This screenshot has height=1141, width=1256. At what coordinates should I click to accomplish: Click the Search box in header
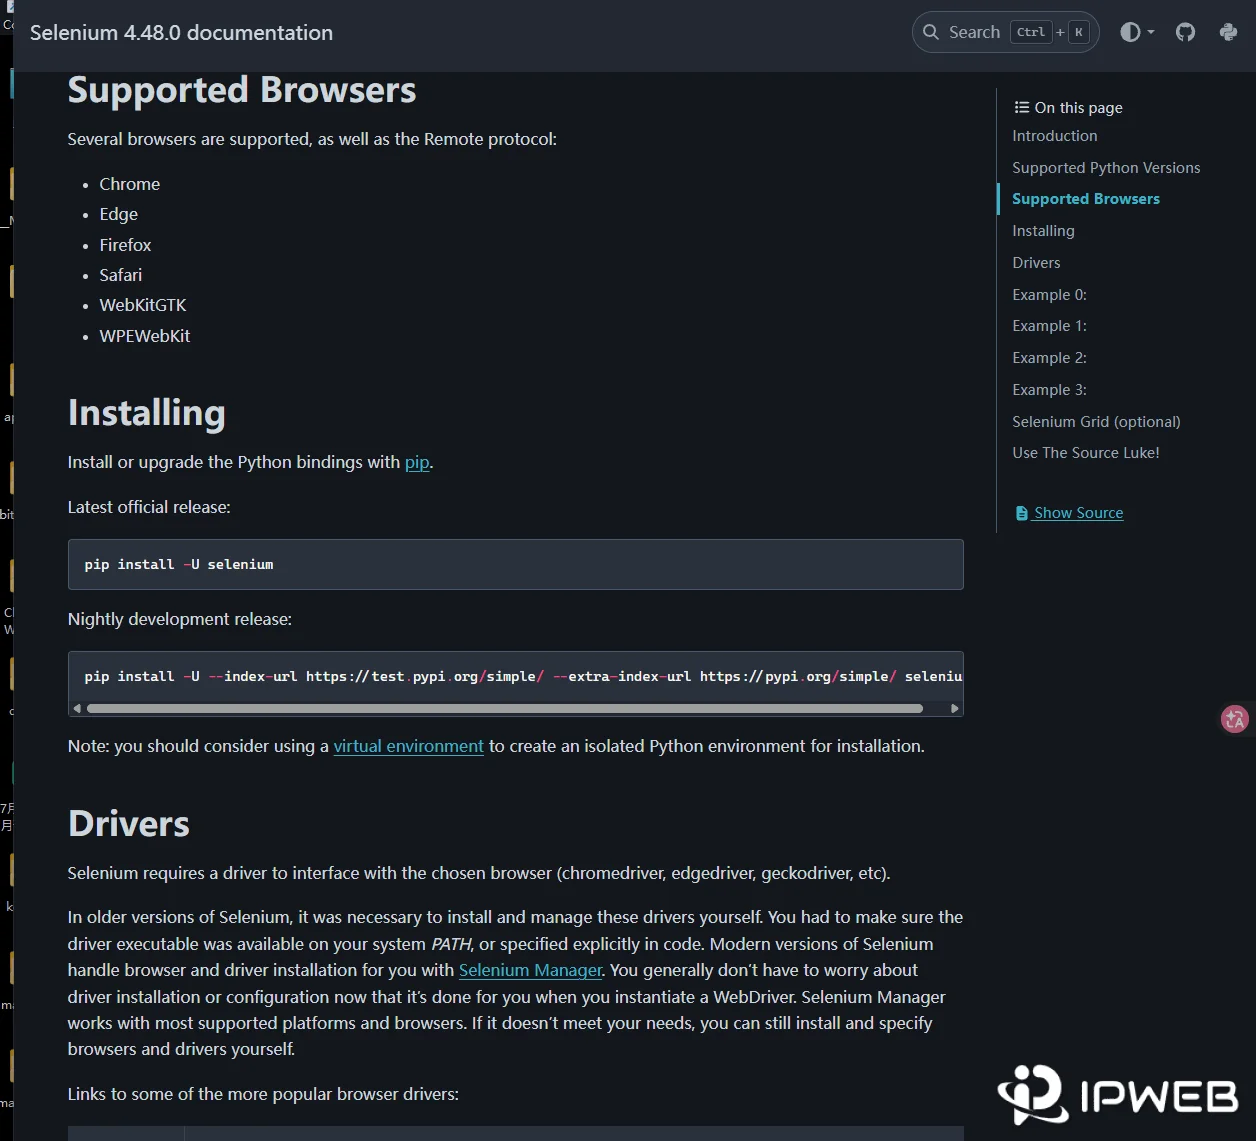[1005, 32]
